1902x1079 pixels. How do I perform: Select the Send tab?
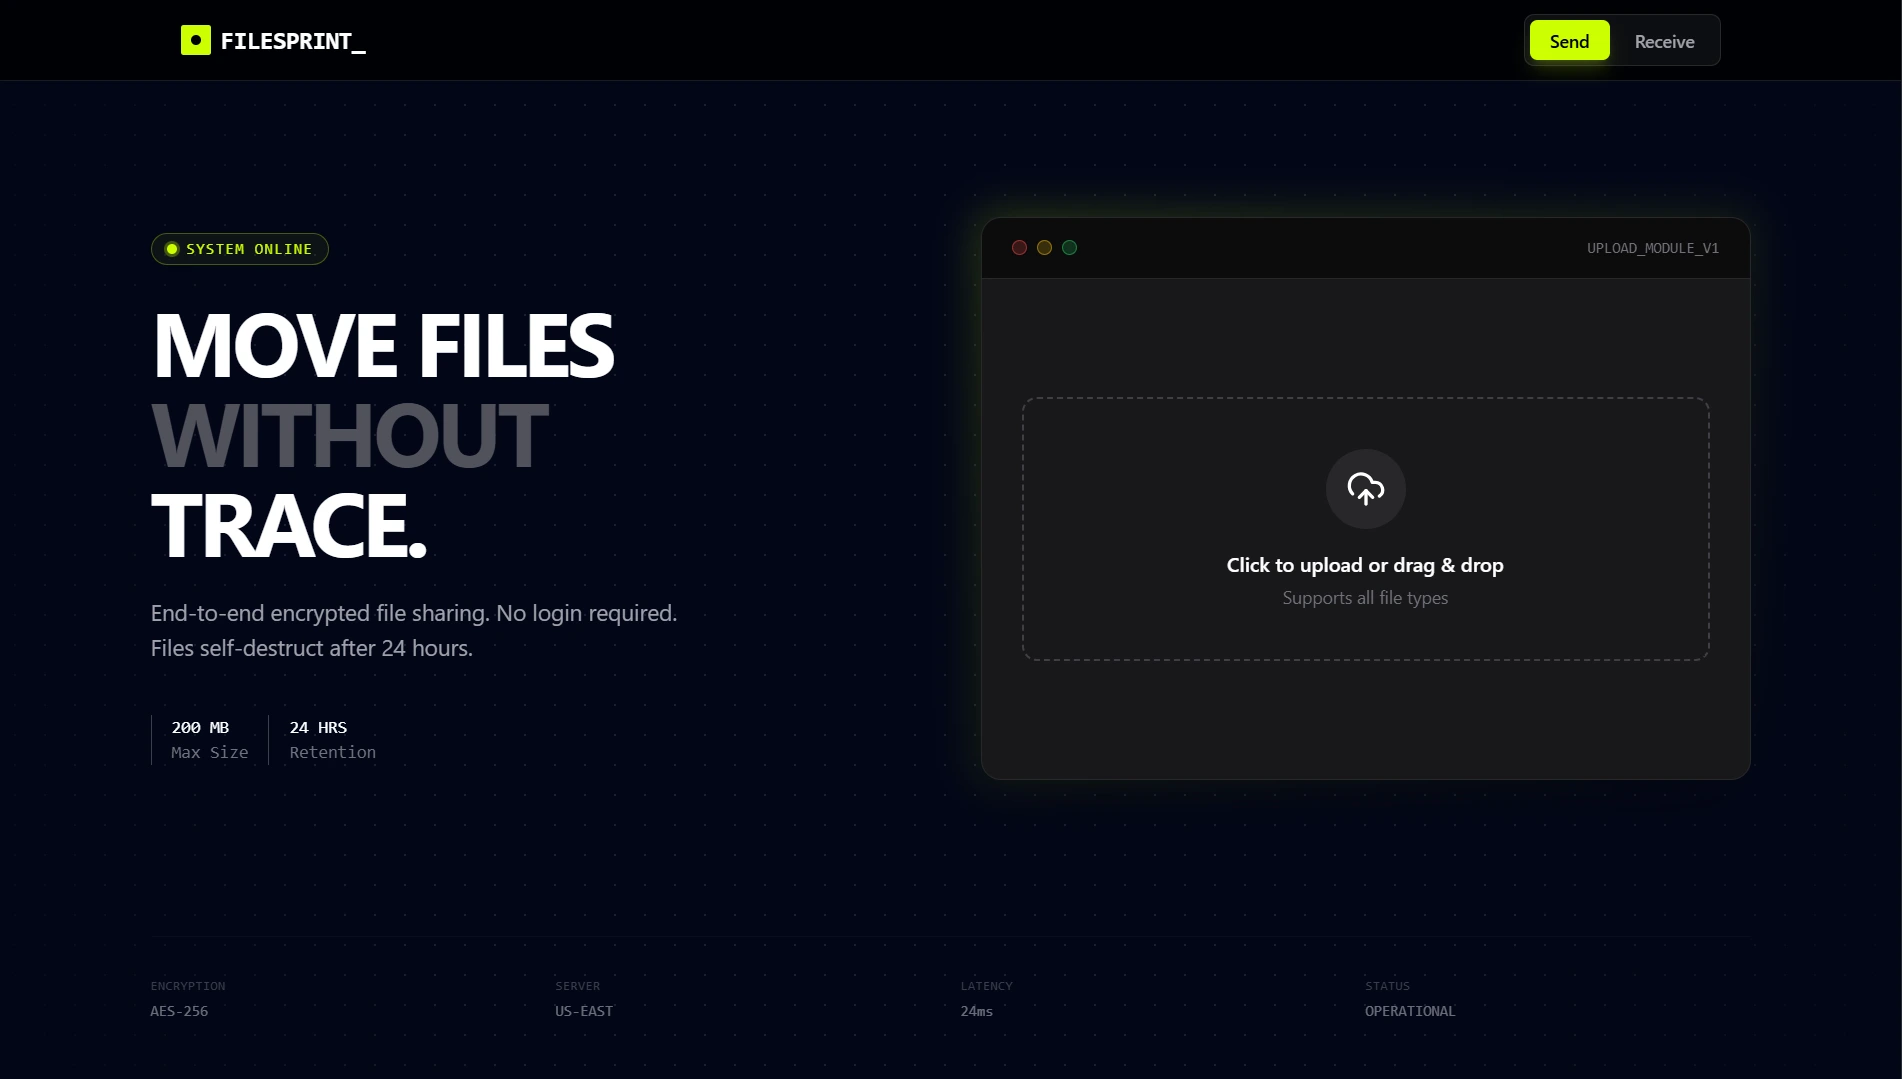tap(1569, 41)
